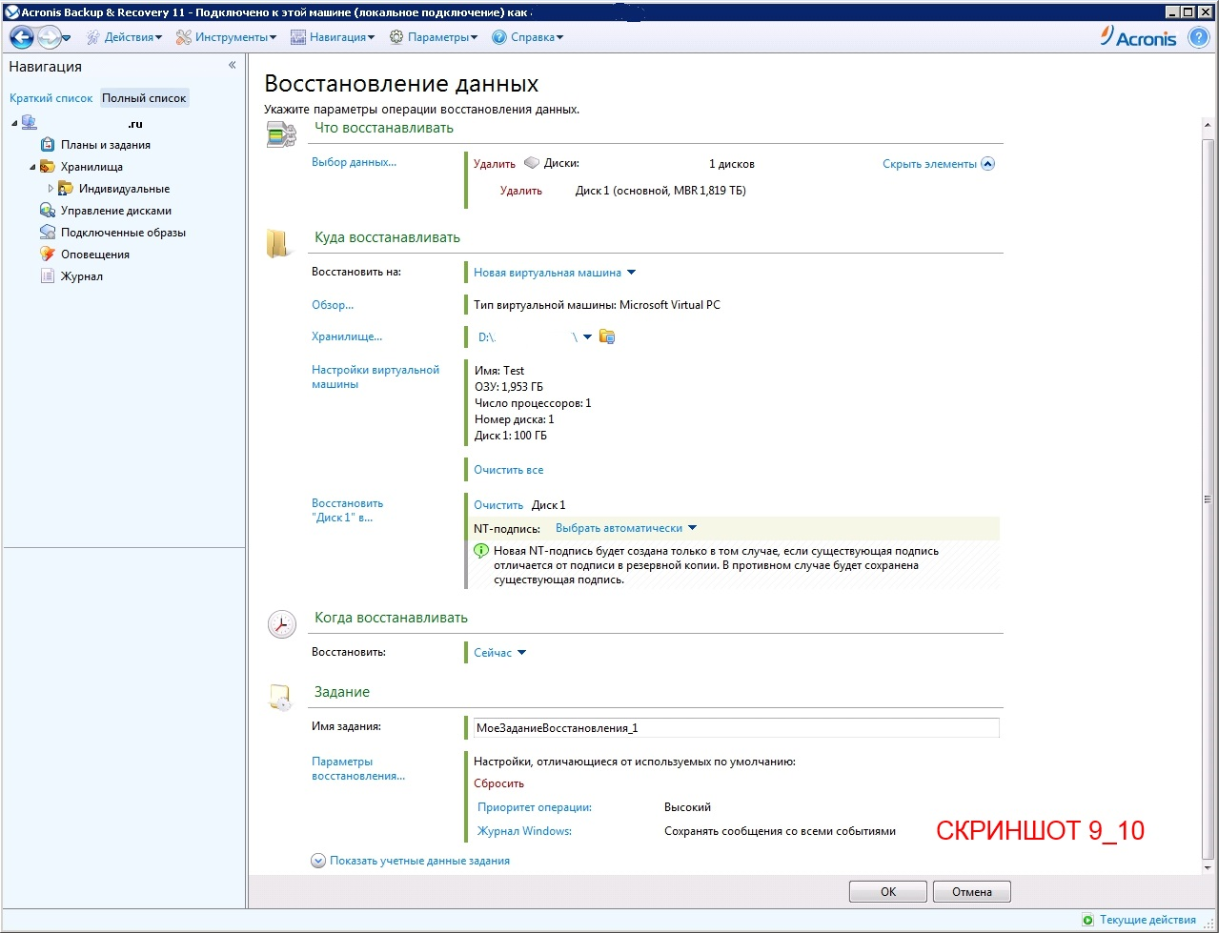Open the Новая виртуальная машина dropdown
Screen dimensions: 1219x933
[x=631, y=272]
